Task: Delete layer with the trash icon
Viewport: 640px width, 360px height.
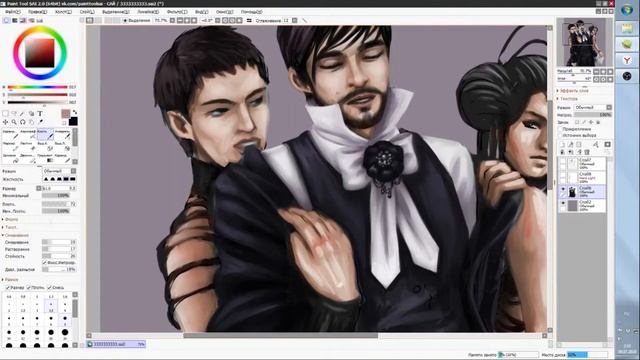Action: click(x=587, y=152)
